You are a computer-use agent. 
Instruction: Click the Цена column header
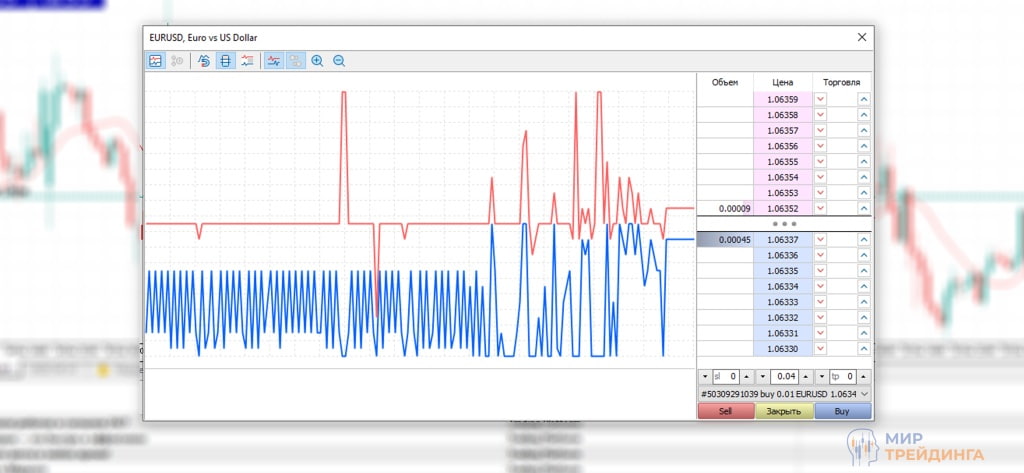pyautogui.click(x=783, y=82)
